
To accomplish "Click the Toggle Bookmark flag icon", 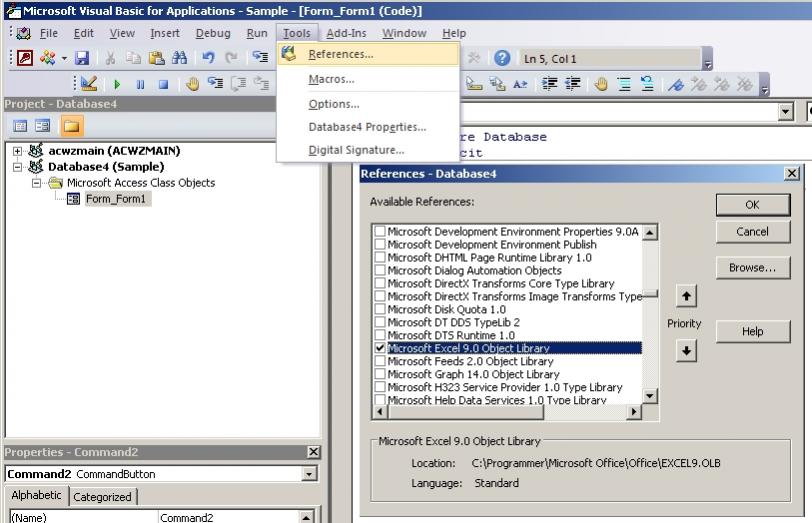I will (675, 84).
